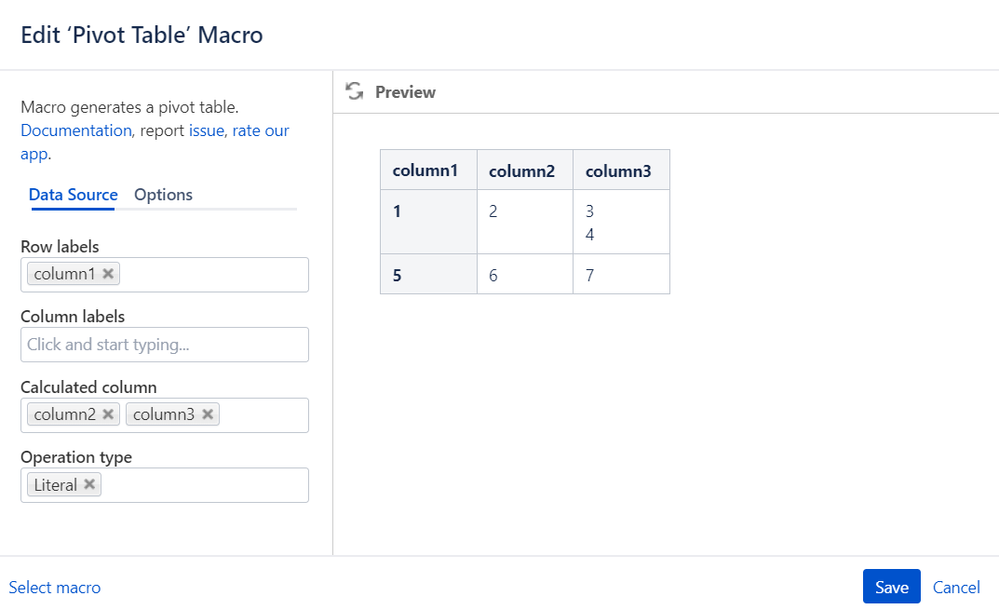Image resolution: width=999 pixels, height=611 pixels.
Task: Open the Documentation link
Action: 76,131
